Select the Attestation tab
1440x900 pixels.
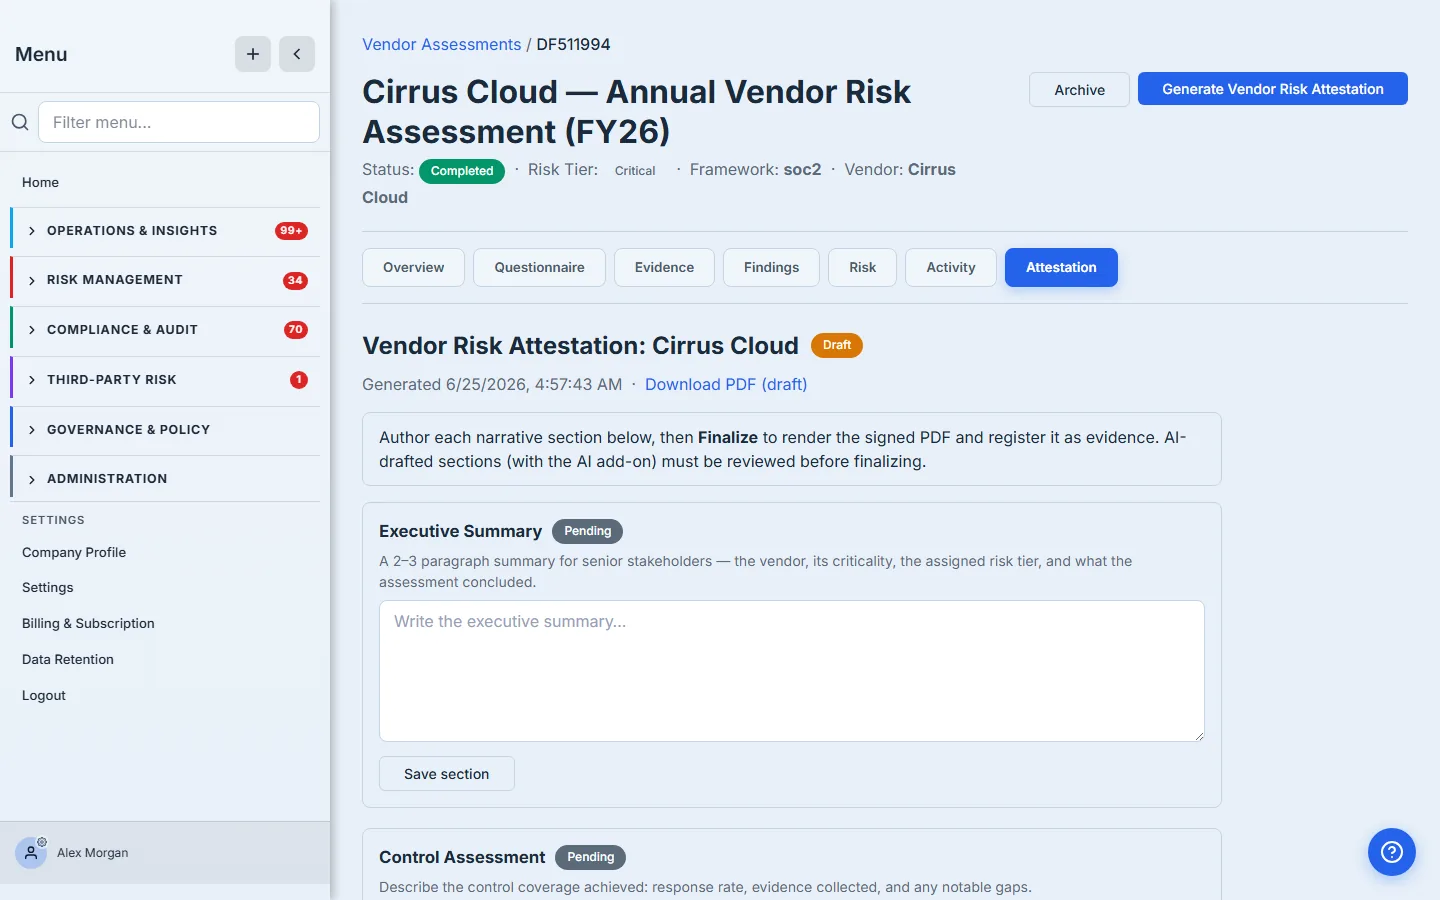[1061, 267]
